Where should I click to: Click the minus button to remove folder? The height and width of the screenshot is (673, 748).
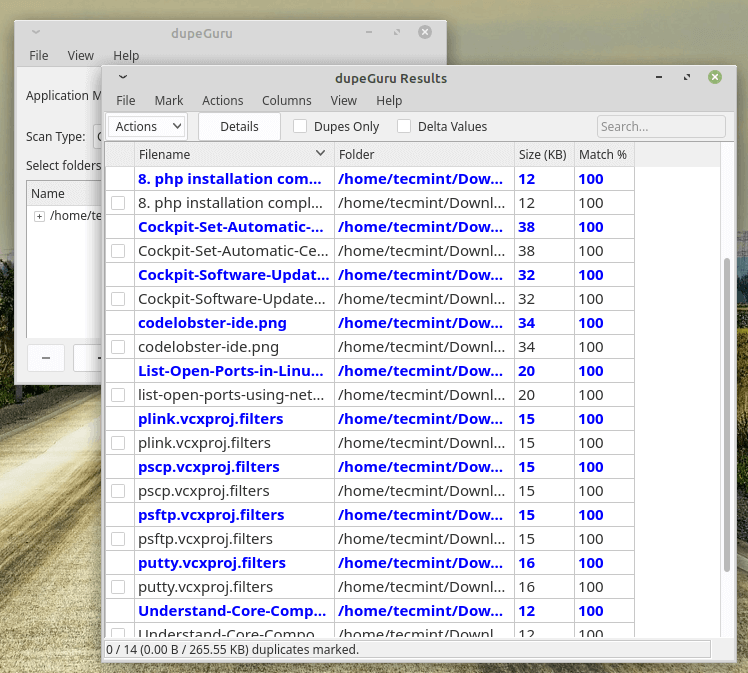(x=46, y=357)
